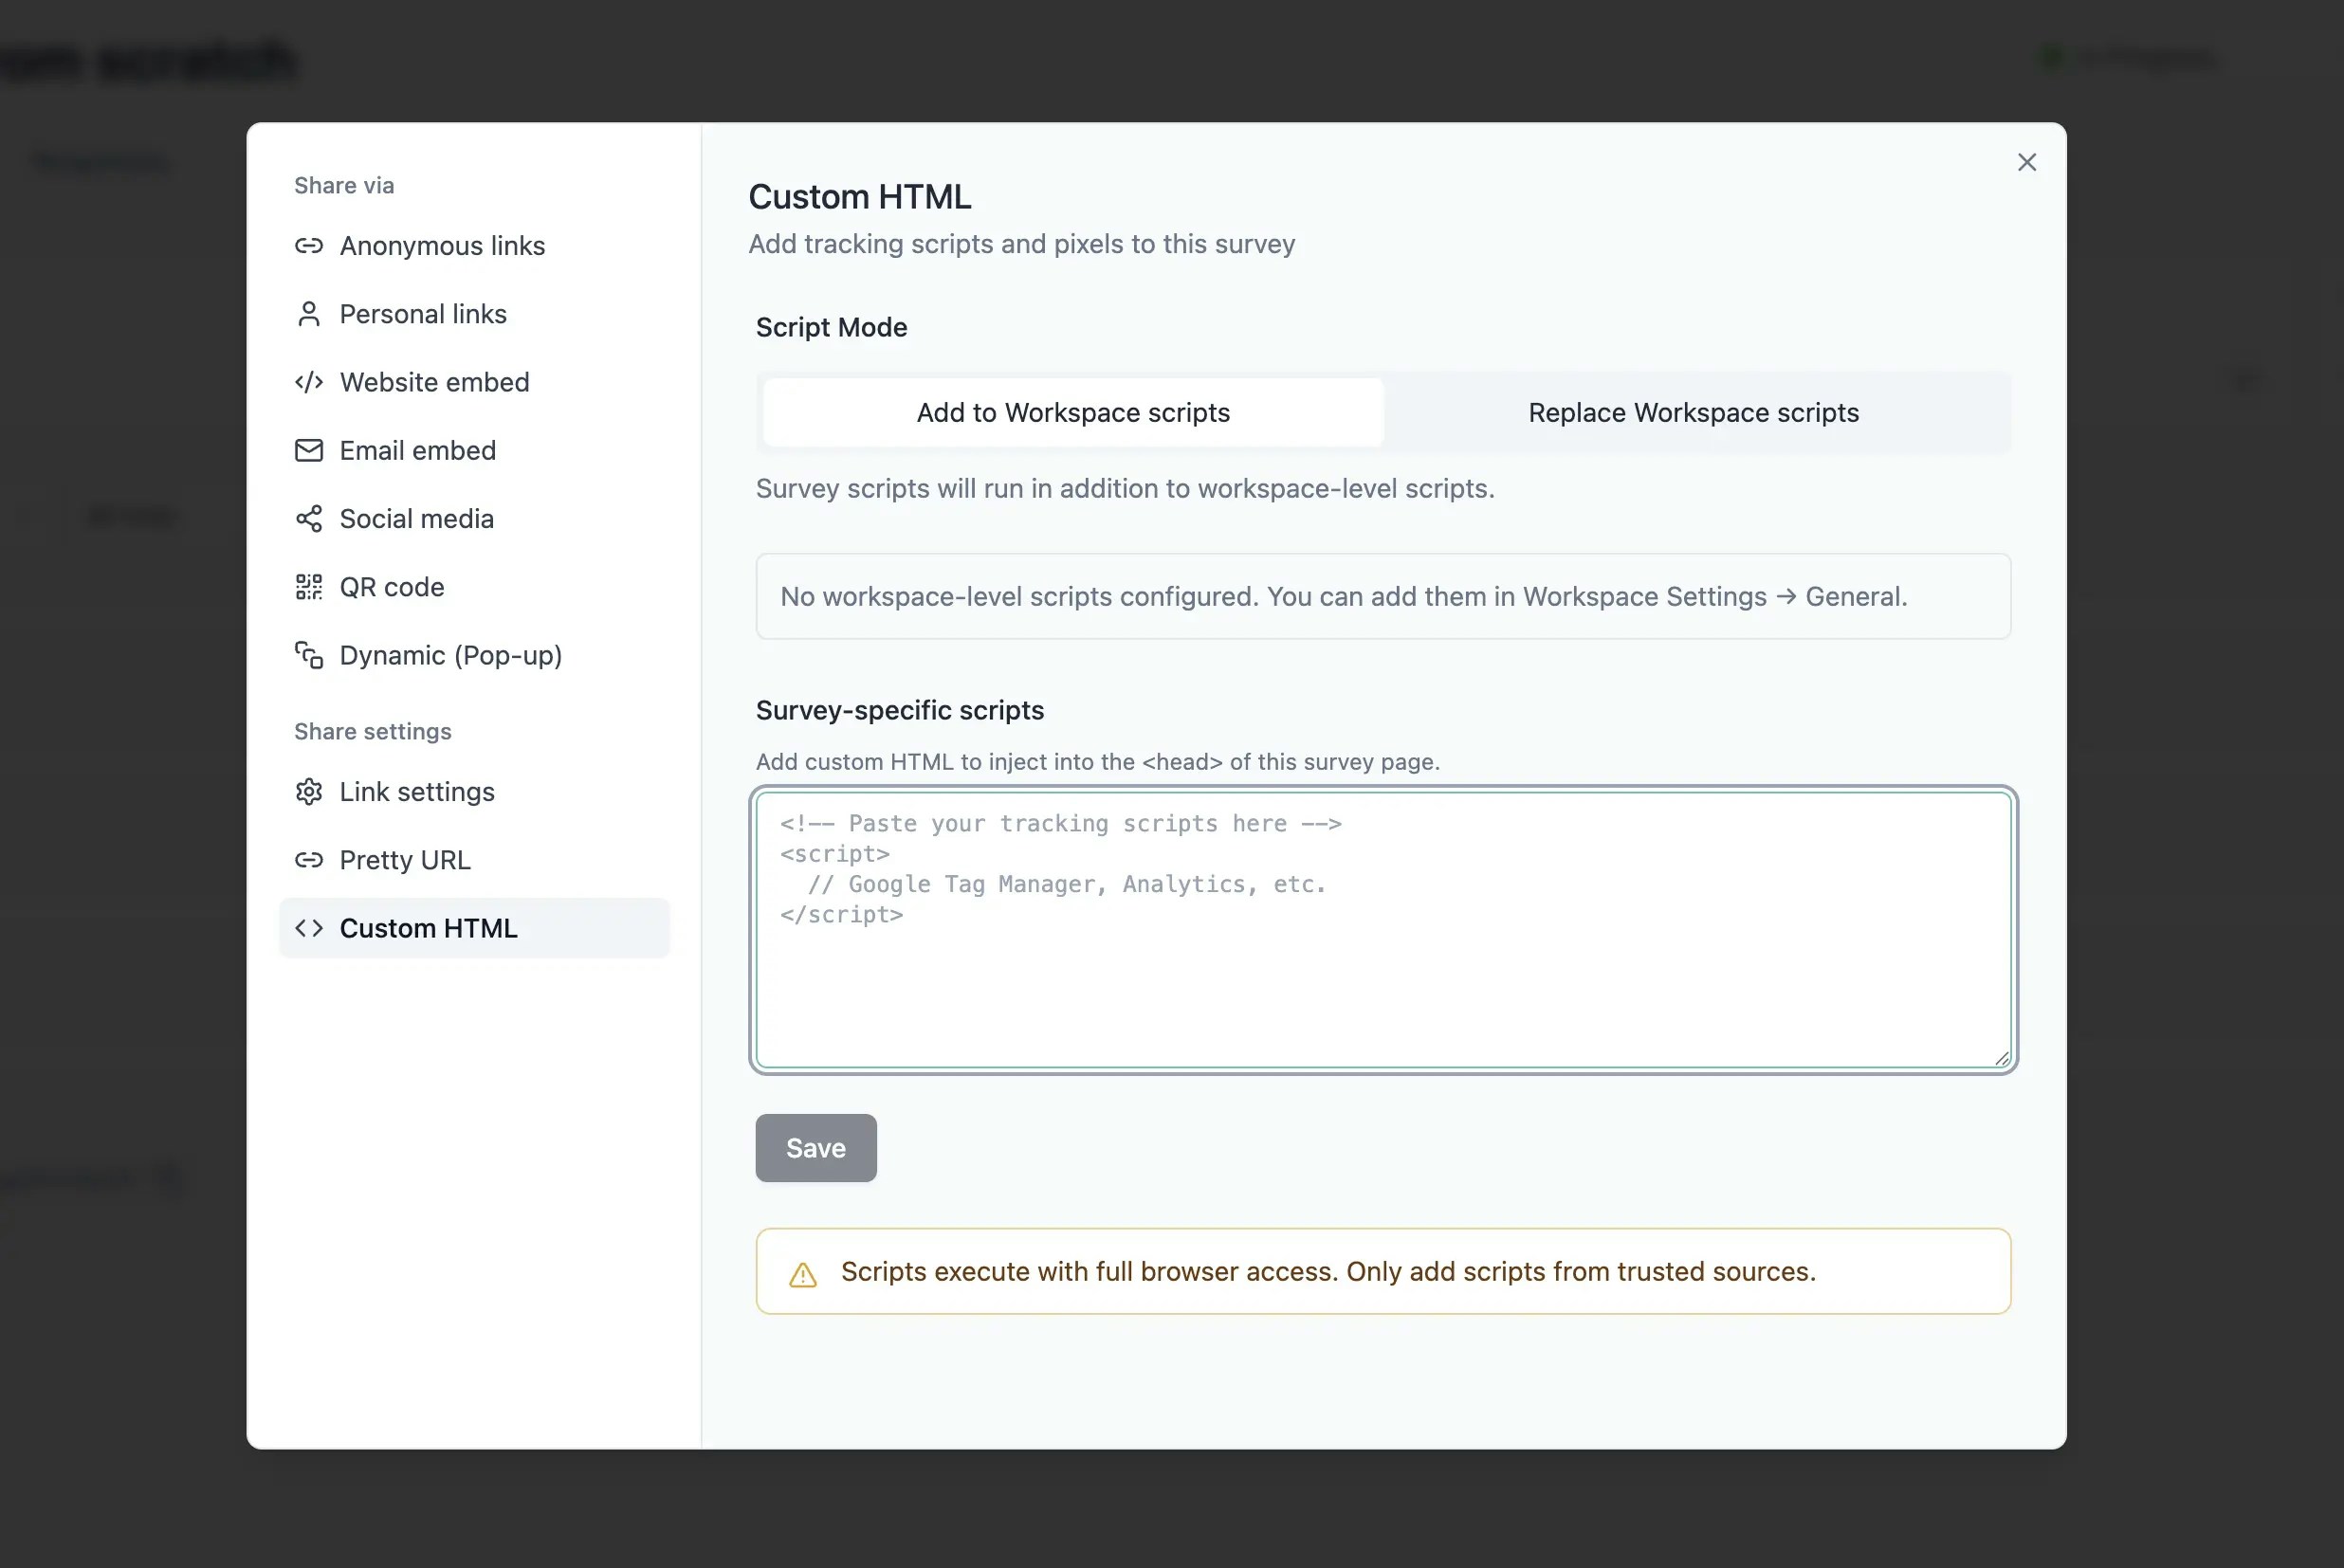Switch to the Social media sharing tab
Viewport: 2344px width, 1568px height.
416,518
